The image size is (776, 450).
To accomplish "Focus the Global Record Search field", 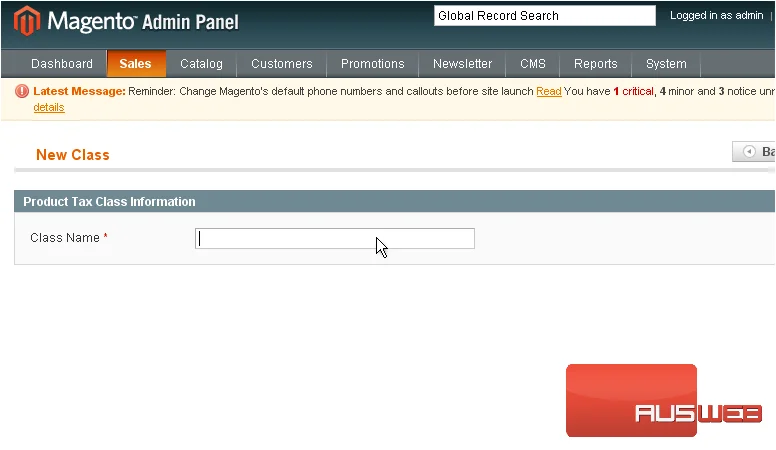I will click(x=545, y=16).
